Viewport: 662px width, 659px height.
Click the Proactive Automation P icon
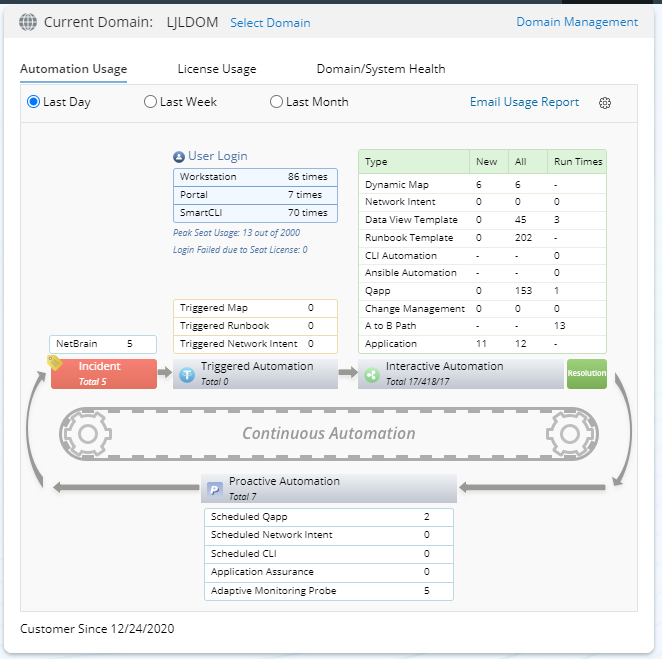click(214, 489)
